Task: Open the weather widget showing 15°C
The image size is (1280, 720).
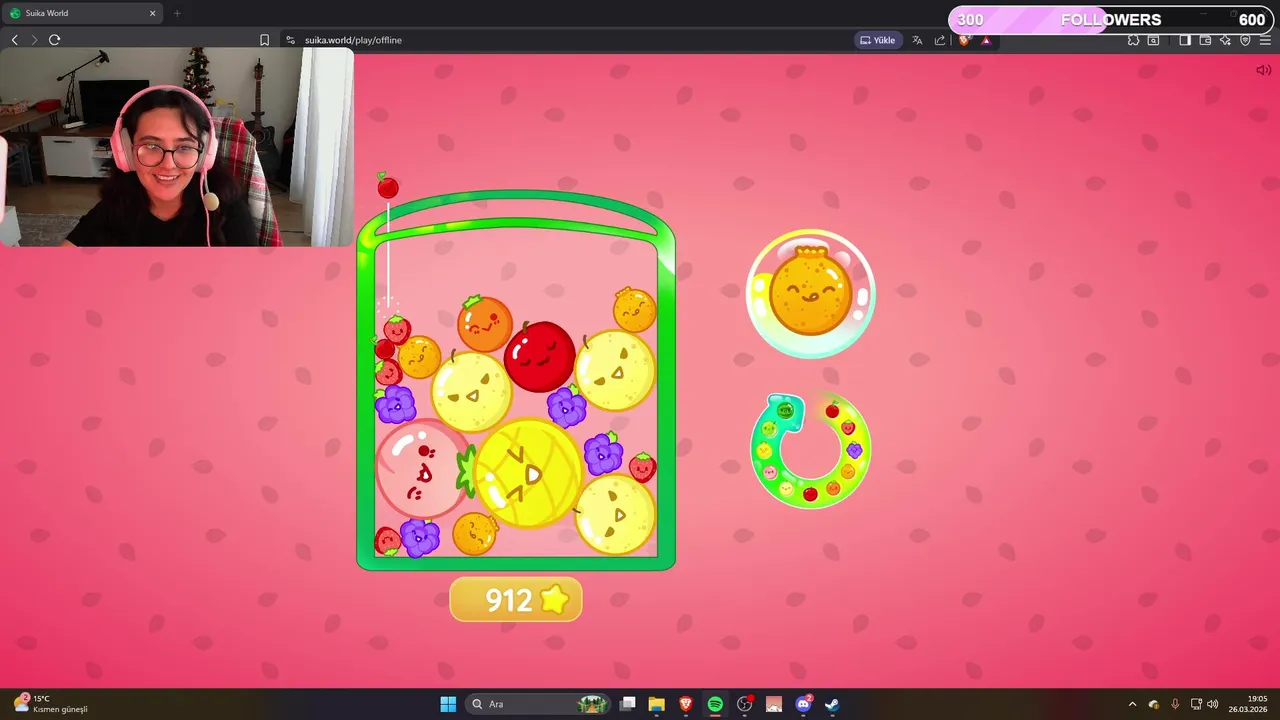Action: (50, 704)
